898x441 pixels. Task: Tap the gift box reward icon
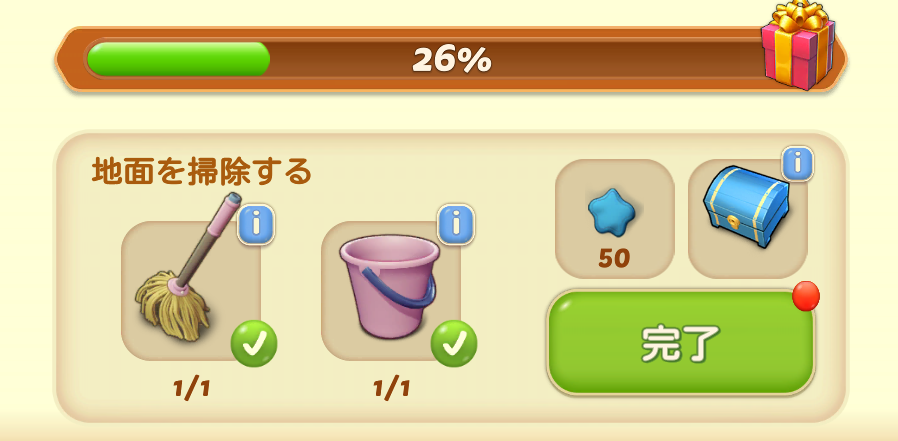pos(798,45)
